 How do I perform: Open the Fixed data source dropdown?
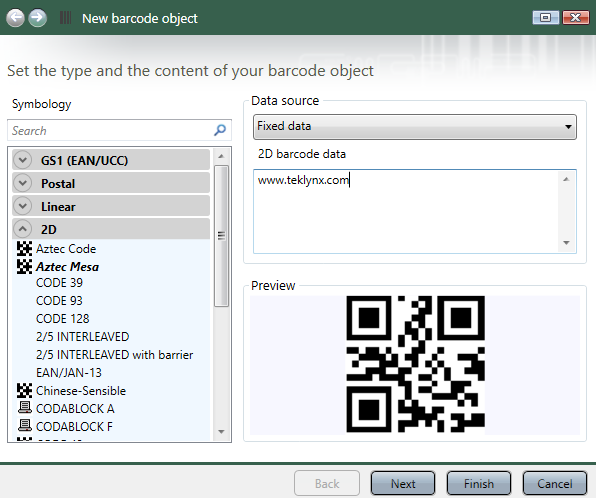tap(415, 127)
